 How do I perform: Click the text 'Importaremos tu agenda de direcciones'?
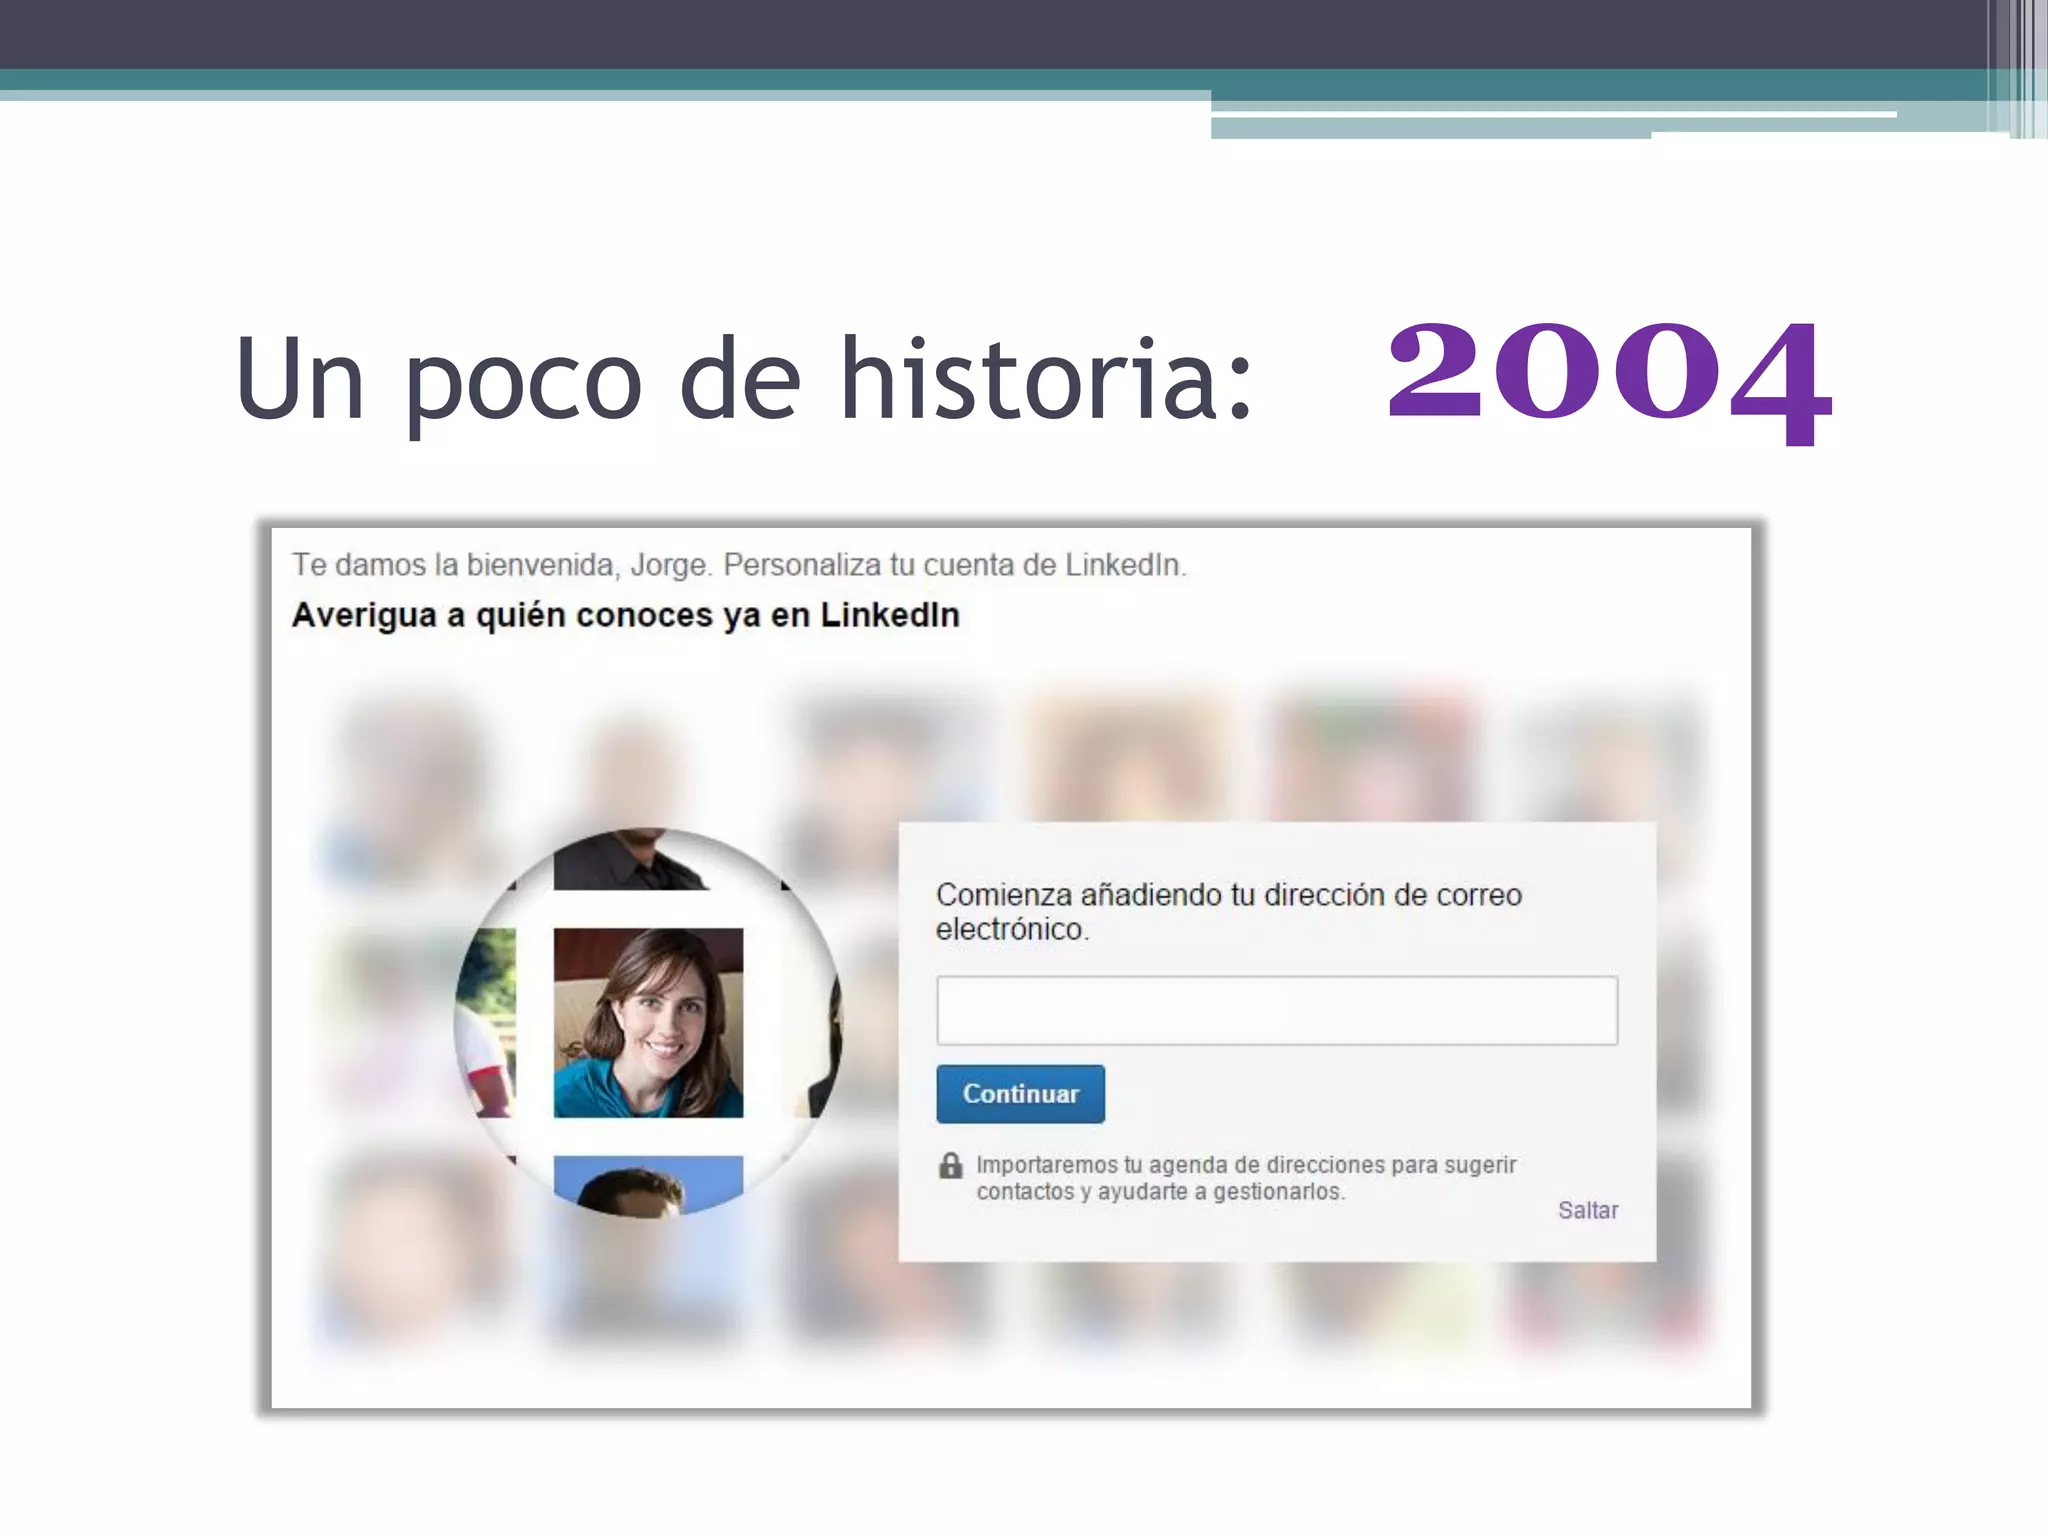(1179, 1165)
